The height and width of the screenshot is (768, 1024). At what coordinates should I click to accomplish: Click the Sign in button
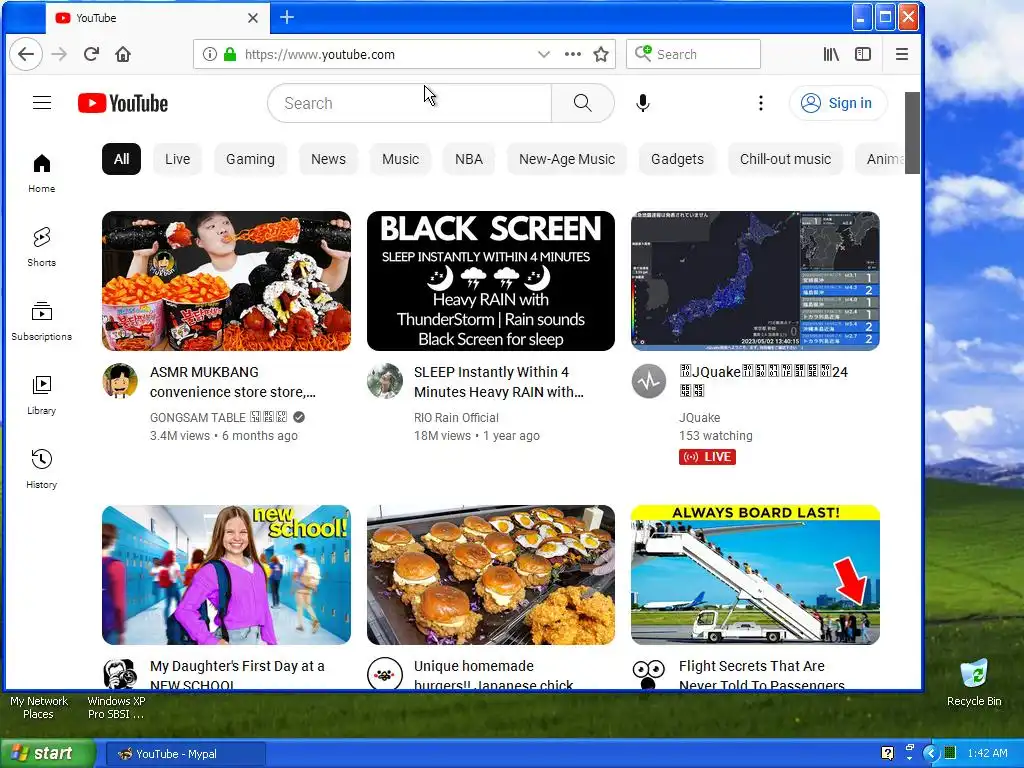tap(838, 103)
